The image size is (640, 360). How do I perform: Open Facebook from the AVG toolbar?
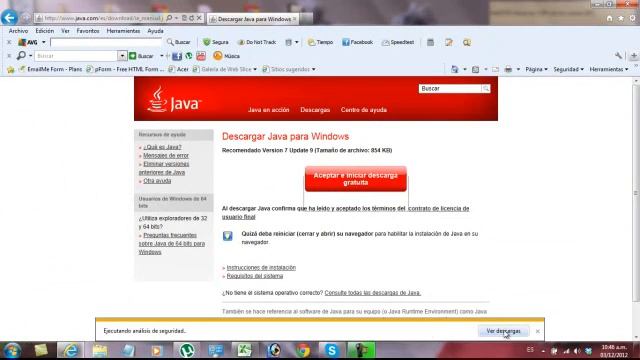pyautogui.click(x=357, y=42)
